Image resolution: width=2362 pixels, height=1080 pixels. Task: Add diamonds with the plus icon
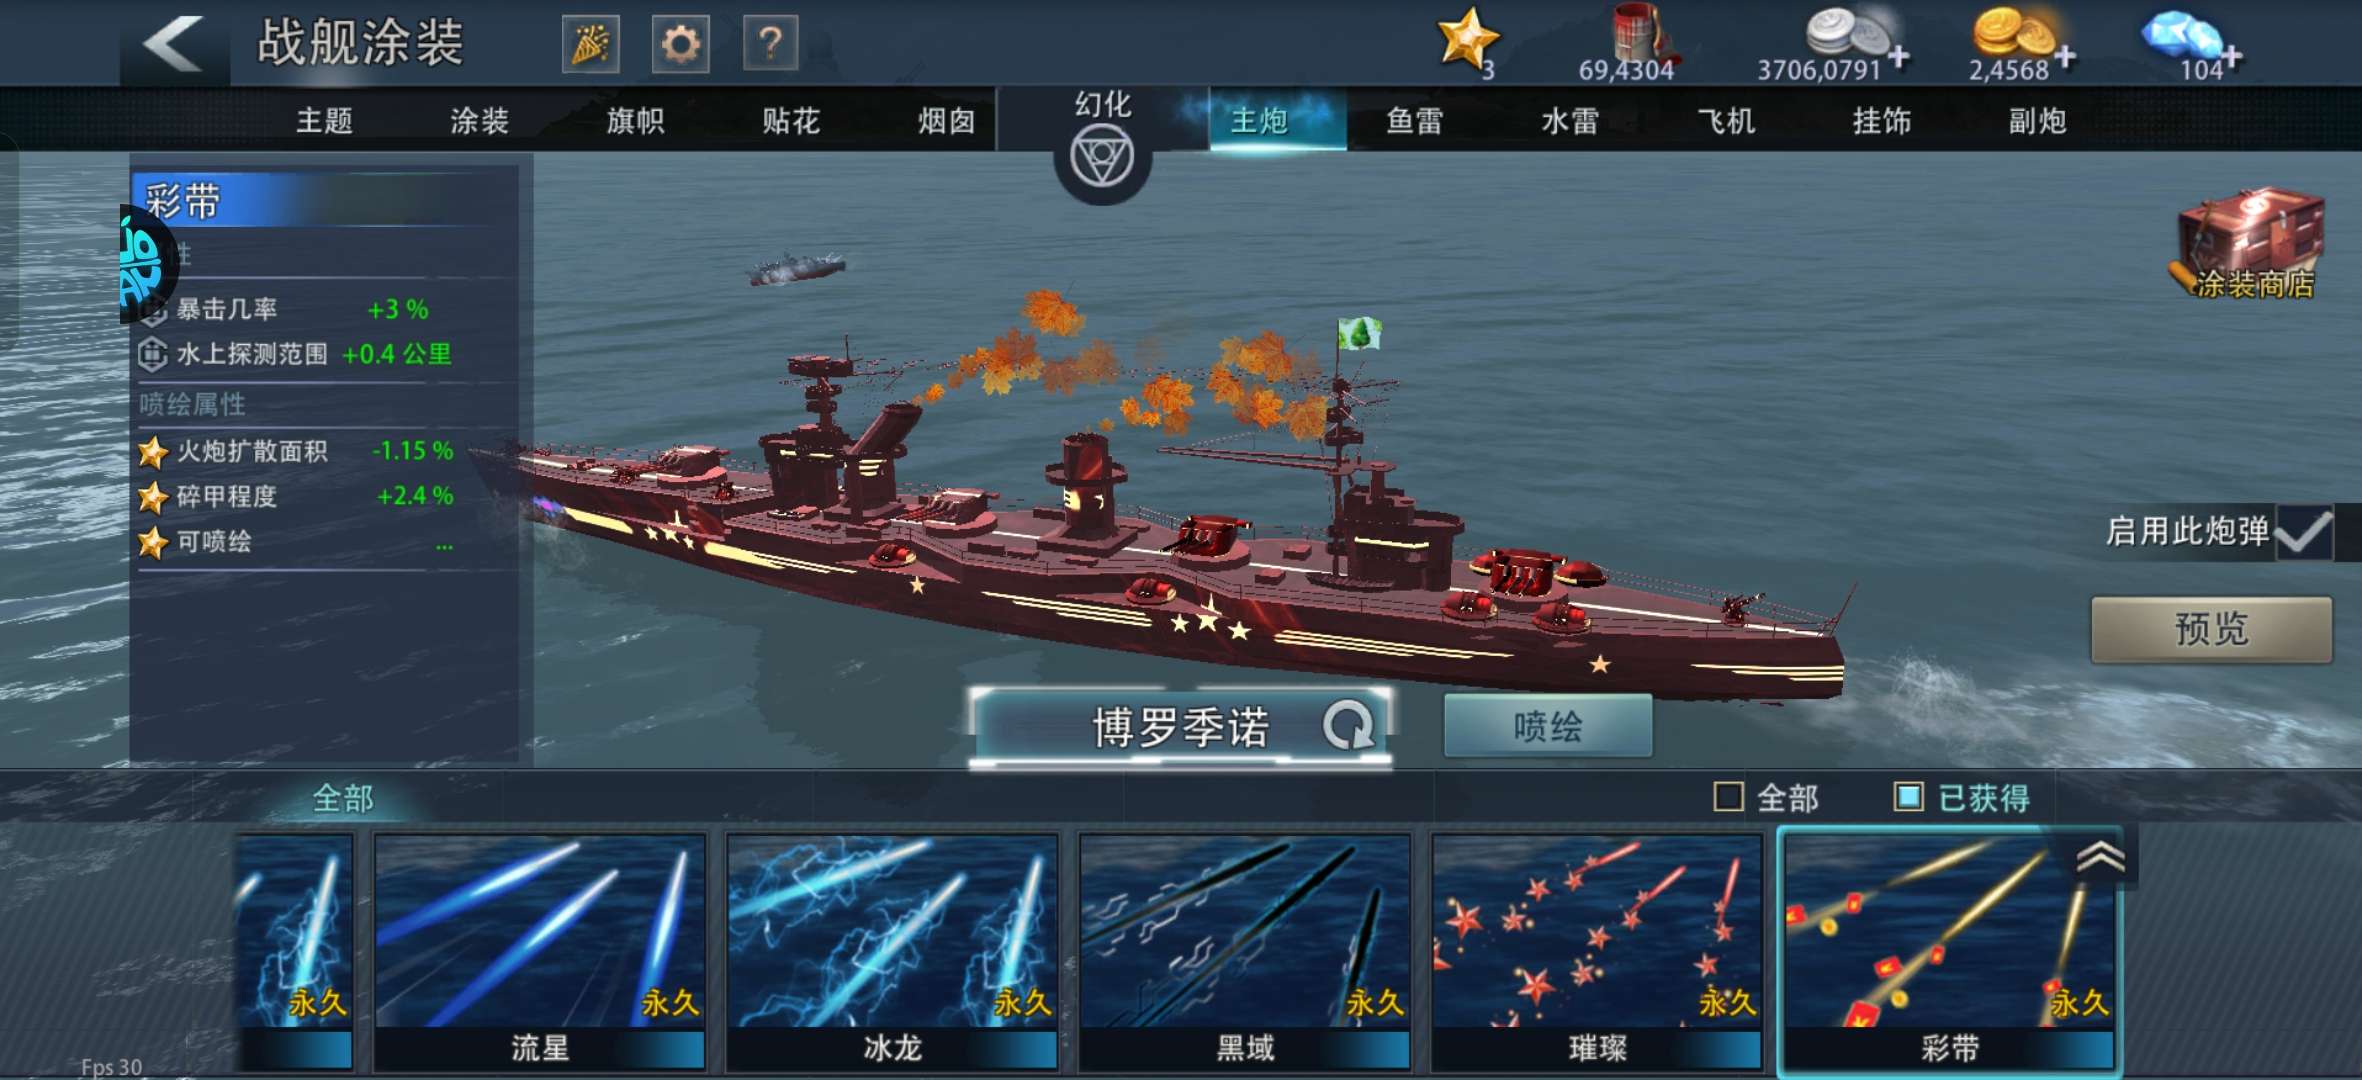pyautogui.click(x=2232, y=57)
